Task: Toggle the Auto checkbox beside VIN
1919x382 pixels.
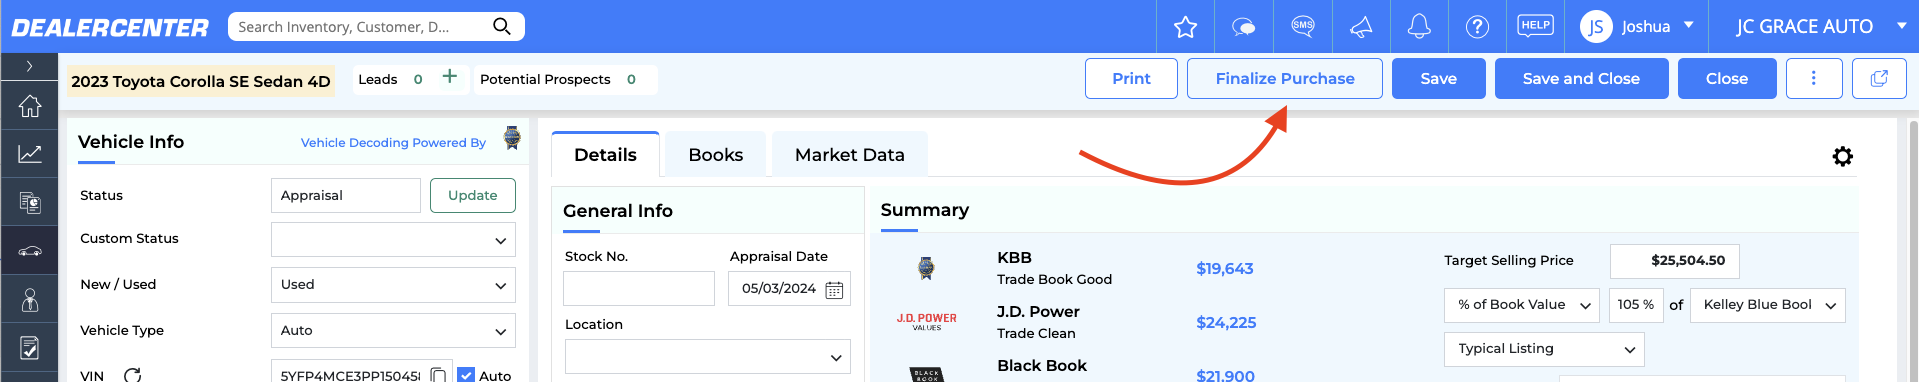Action: pos(466,375)
